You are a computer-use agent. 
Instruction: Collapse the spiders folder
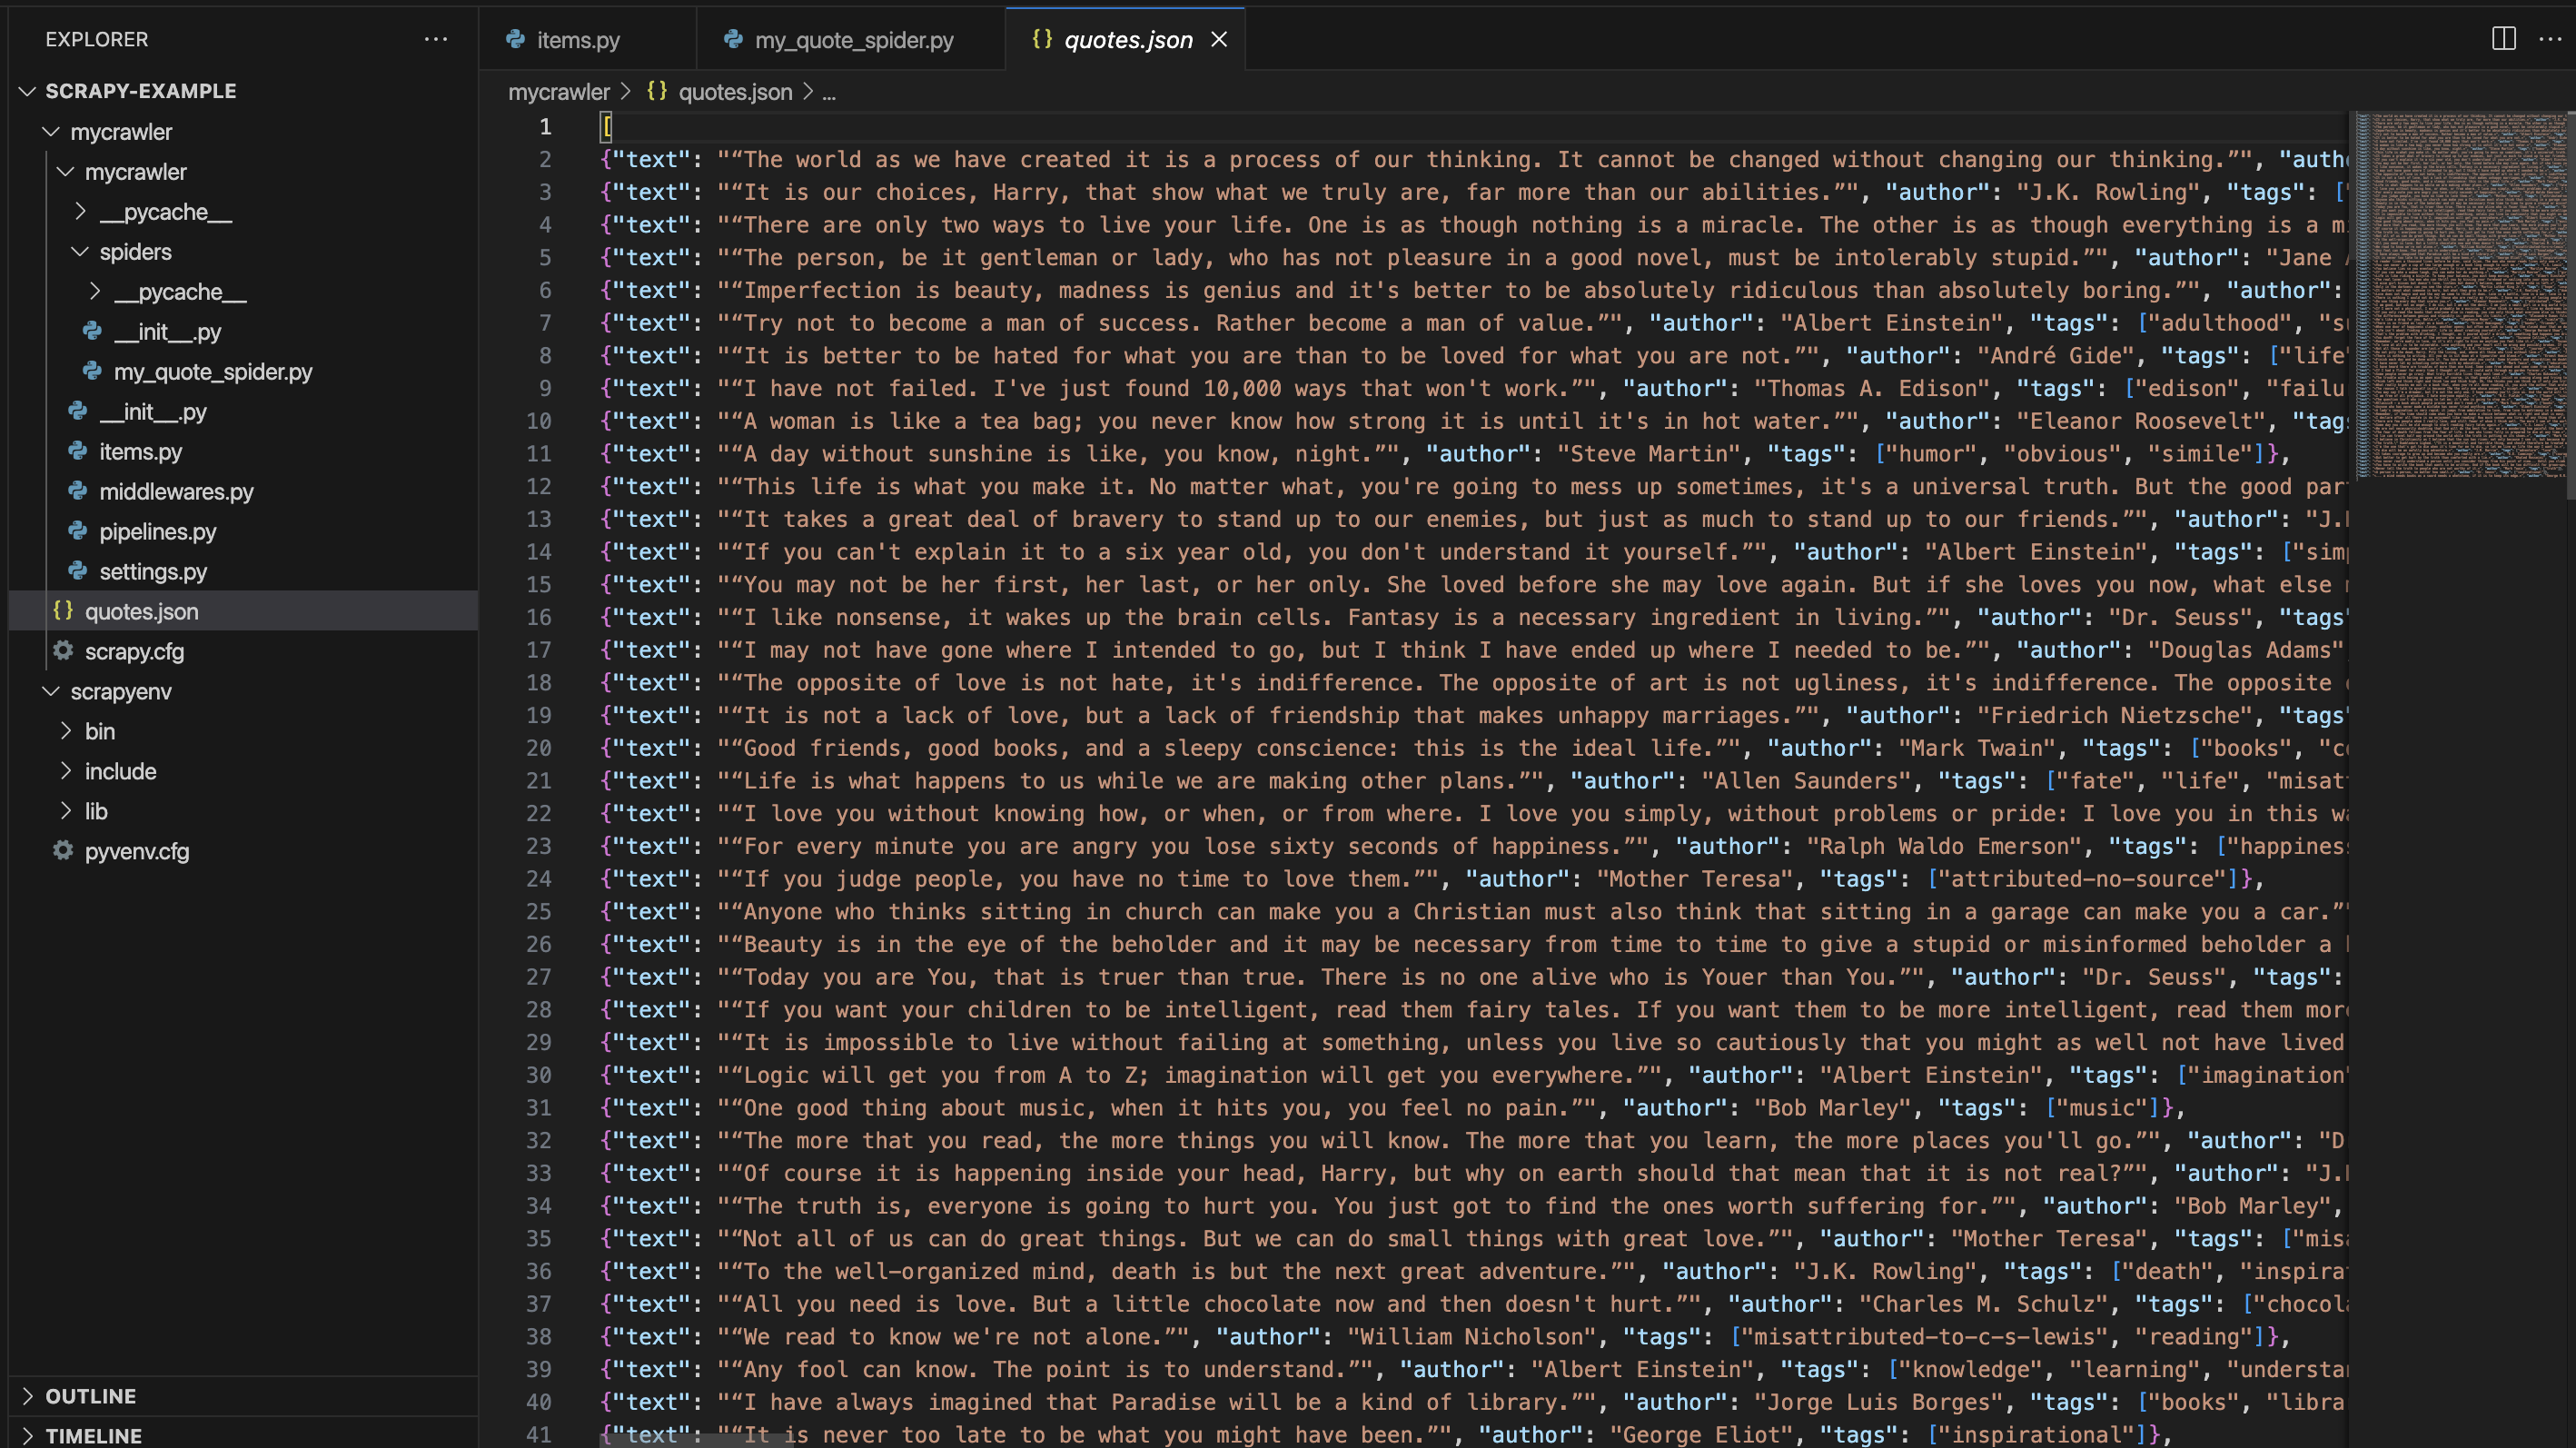tap(80, 251)
